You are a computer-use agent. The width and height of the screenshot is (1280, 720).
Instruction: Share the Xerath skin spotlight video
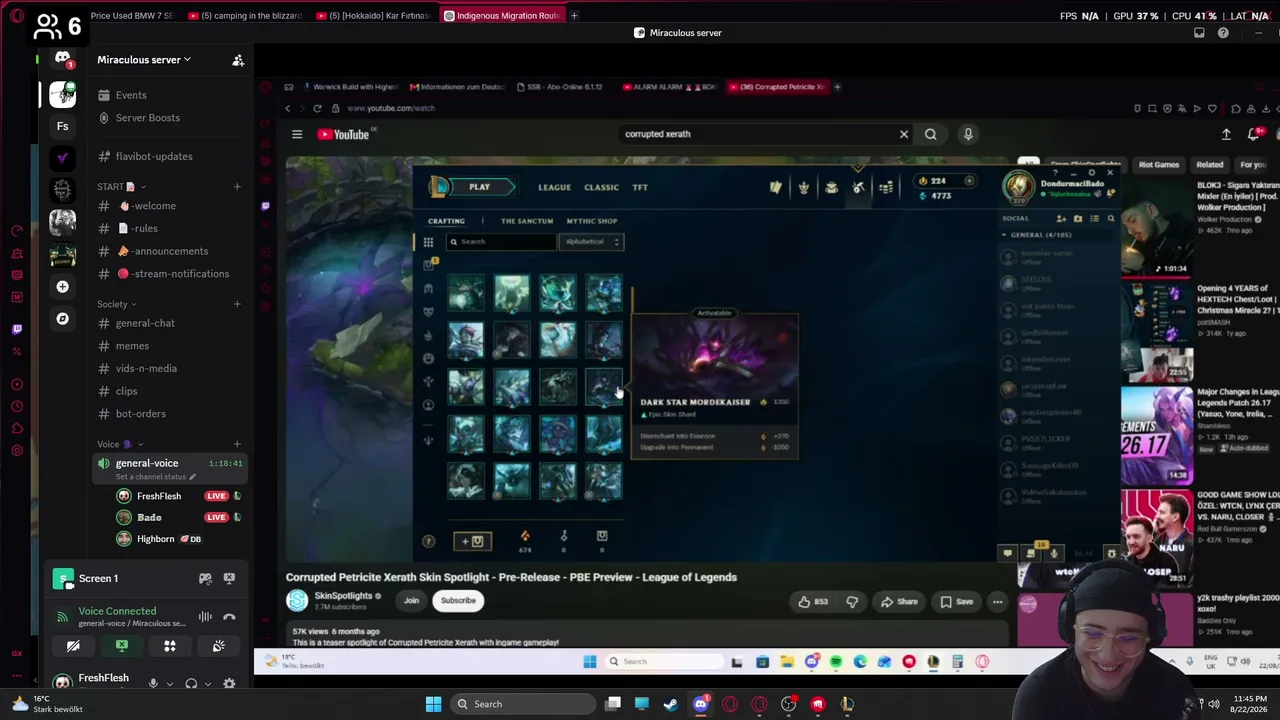click(x=898, y=601)
